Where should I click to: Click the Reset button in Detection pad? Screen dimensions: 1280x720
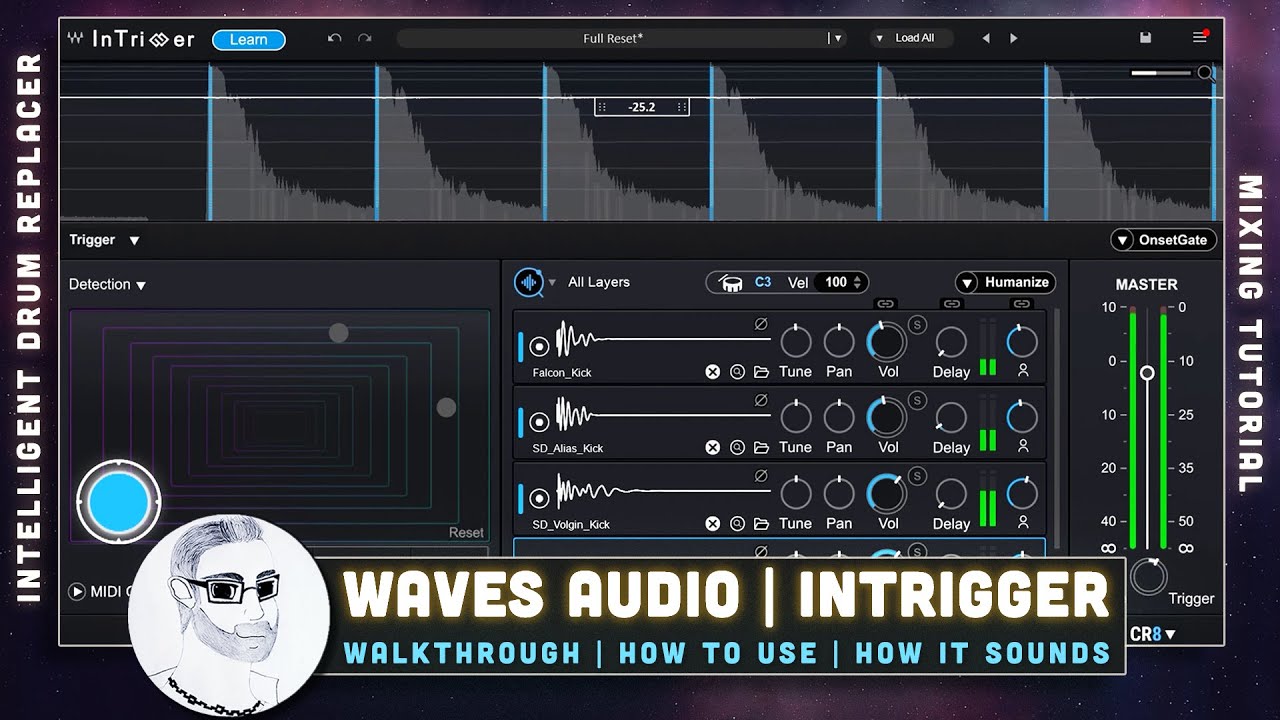(466, 533)
